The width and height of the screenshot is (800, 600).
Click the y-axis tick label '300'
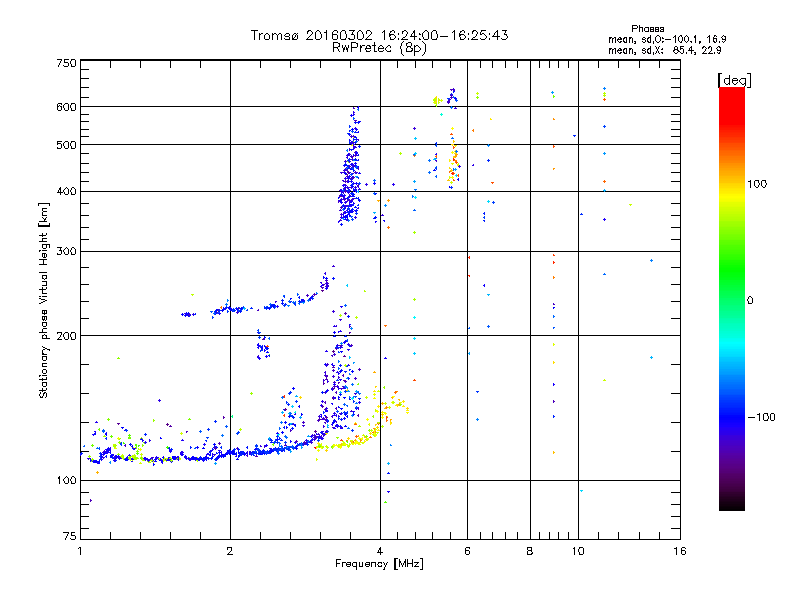66,251
